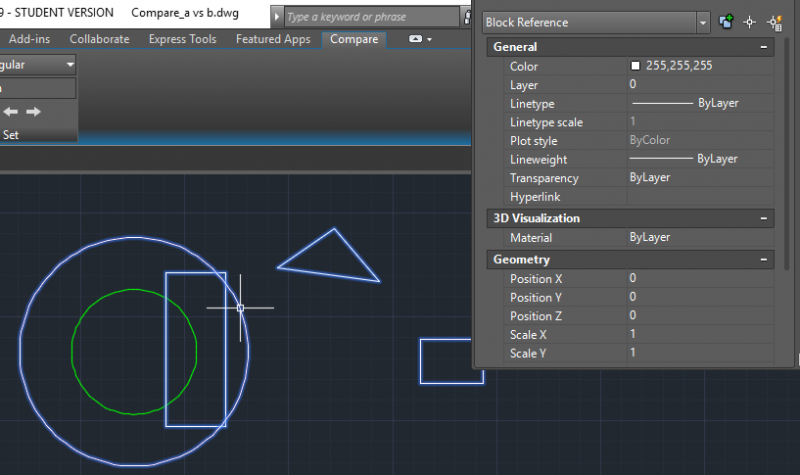Type in the keyword search field
Screen dimensions: 800x475
pyautogui.click(x=370, y=17)
